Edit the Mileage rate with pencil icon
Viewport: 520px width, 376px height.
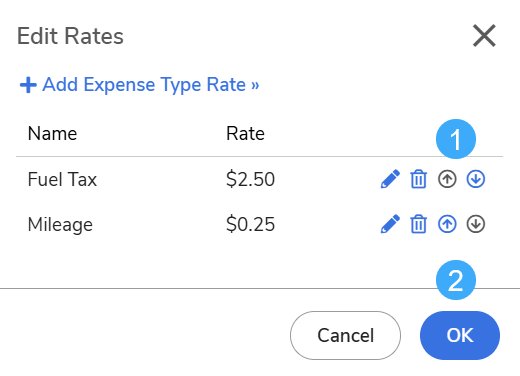point(390,224)
